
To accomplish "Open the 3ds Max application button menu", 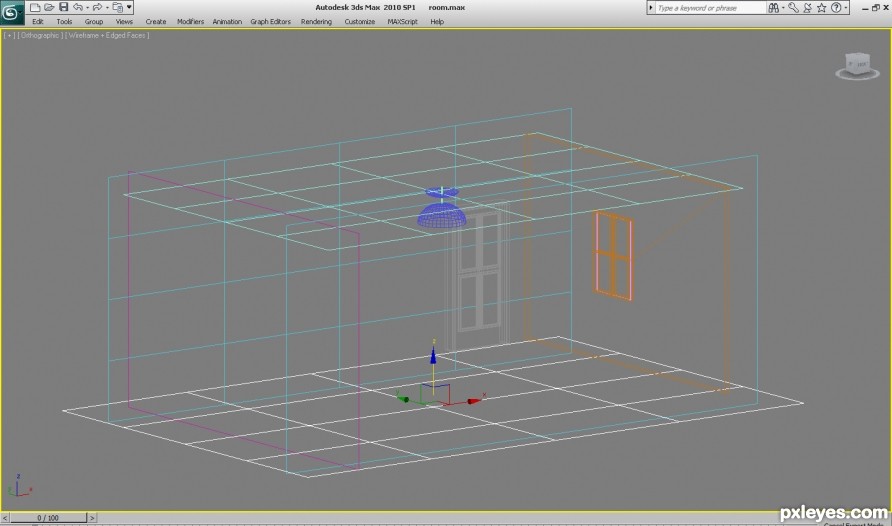I will tap(11, 12).
